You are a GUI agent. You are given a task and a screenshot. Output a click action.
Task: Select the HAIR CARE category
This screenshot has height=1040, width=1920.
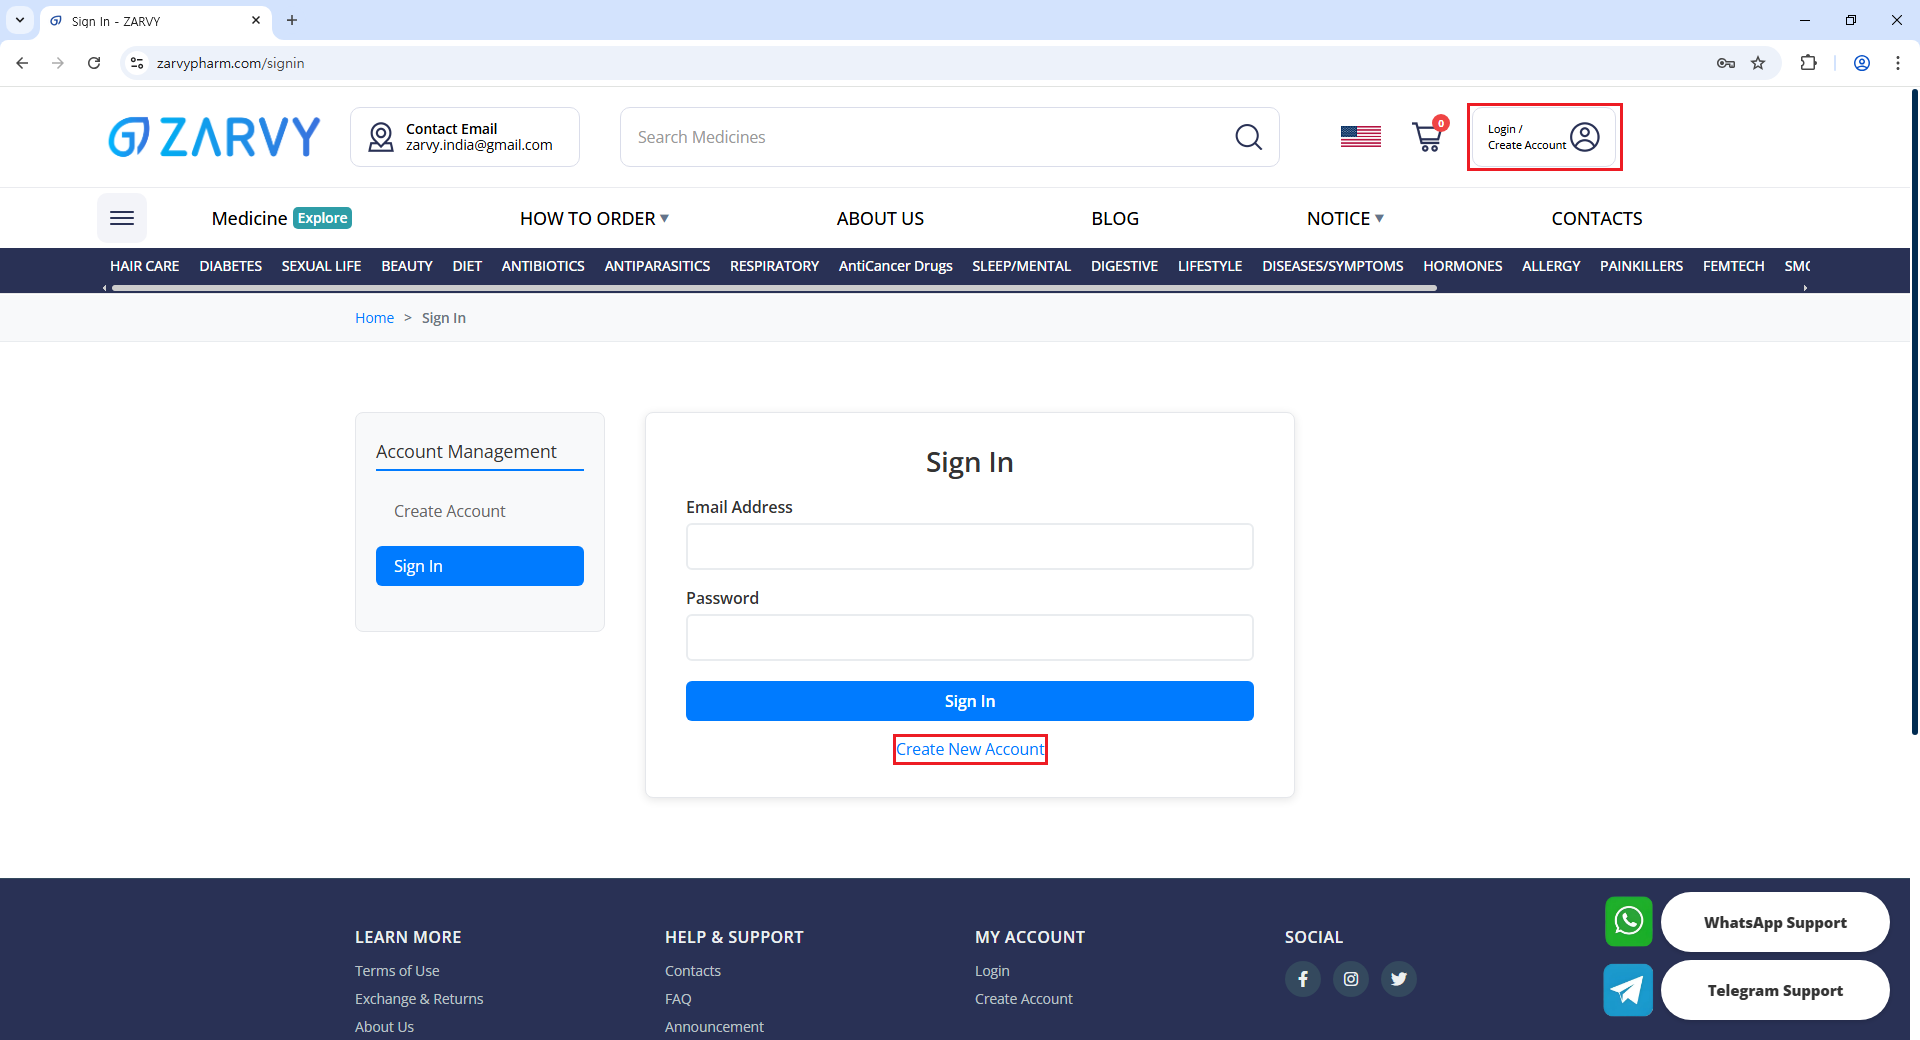click(145, 266)
